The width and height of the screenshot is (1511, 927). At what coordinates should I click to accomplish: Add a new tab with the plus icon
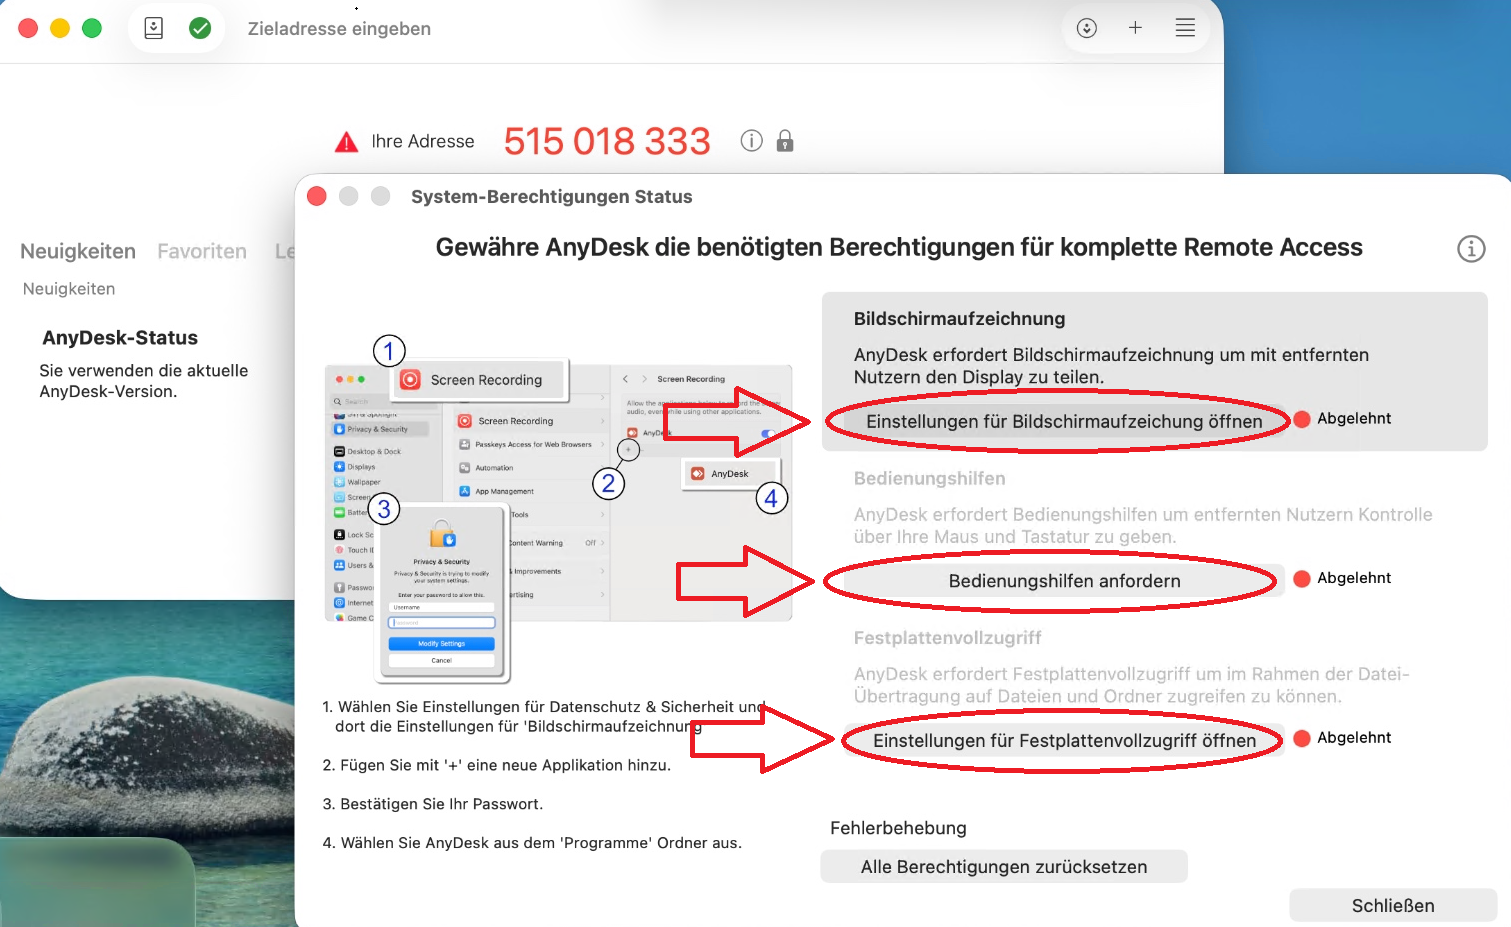[1135, 28]
